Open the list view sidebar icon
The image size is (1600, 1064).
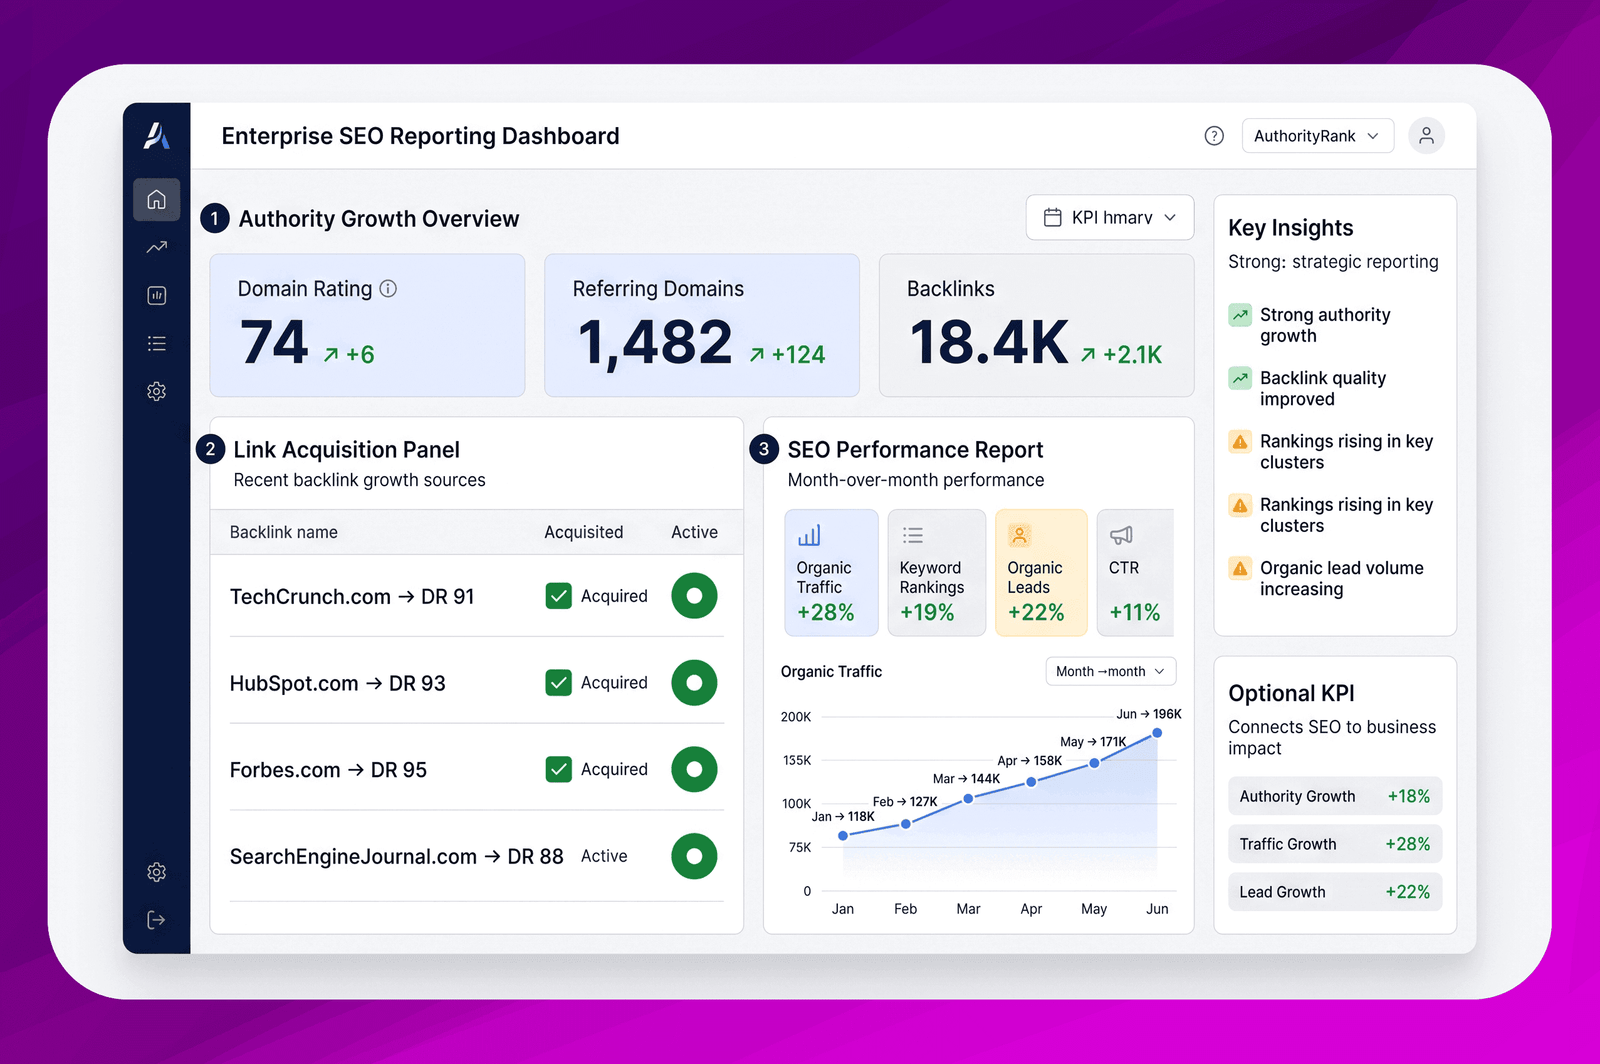click(x=157, y=343)
